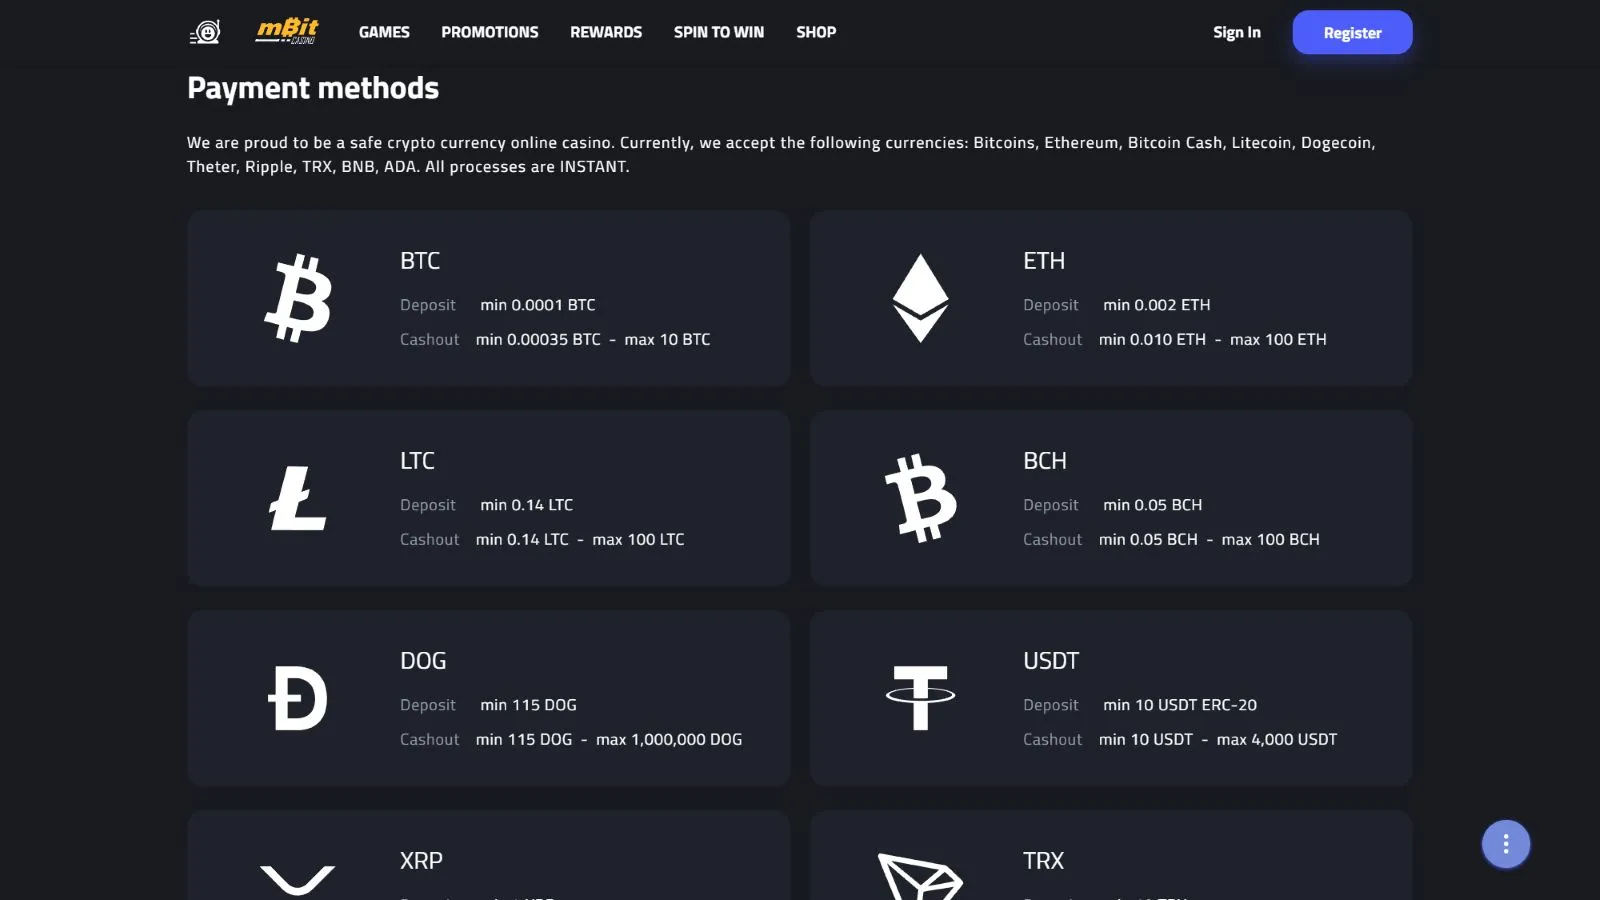Click the Tether USDT logo icon
Image resolution: width=1600 pixels, height=900 pixels.
pyautogui.click(x=920, y=698)
